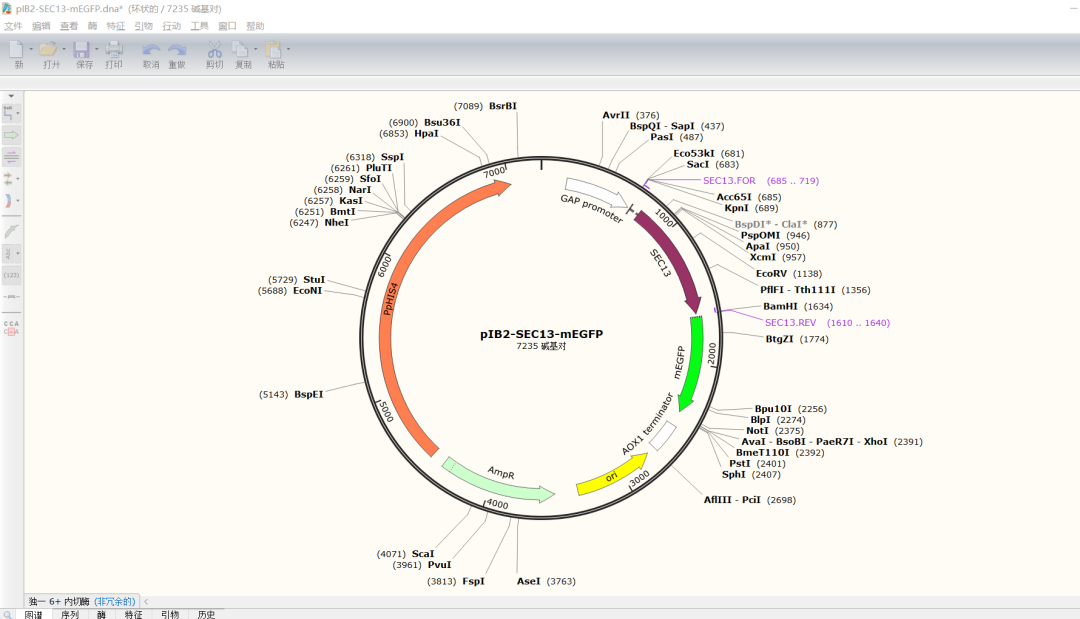This screenshot has width=1080, height=619.
Task: Click the Copy icon
Action: 240,50
